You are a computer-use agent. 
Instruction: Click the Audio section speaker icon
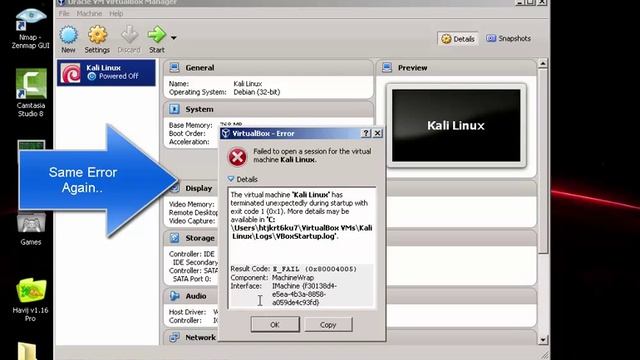coord(174,296)
